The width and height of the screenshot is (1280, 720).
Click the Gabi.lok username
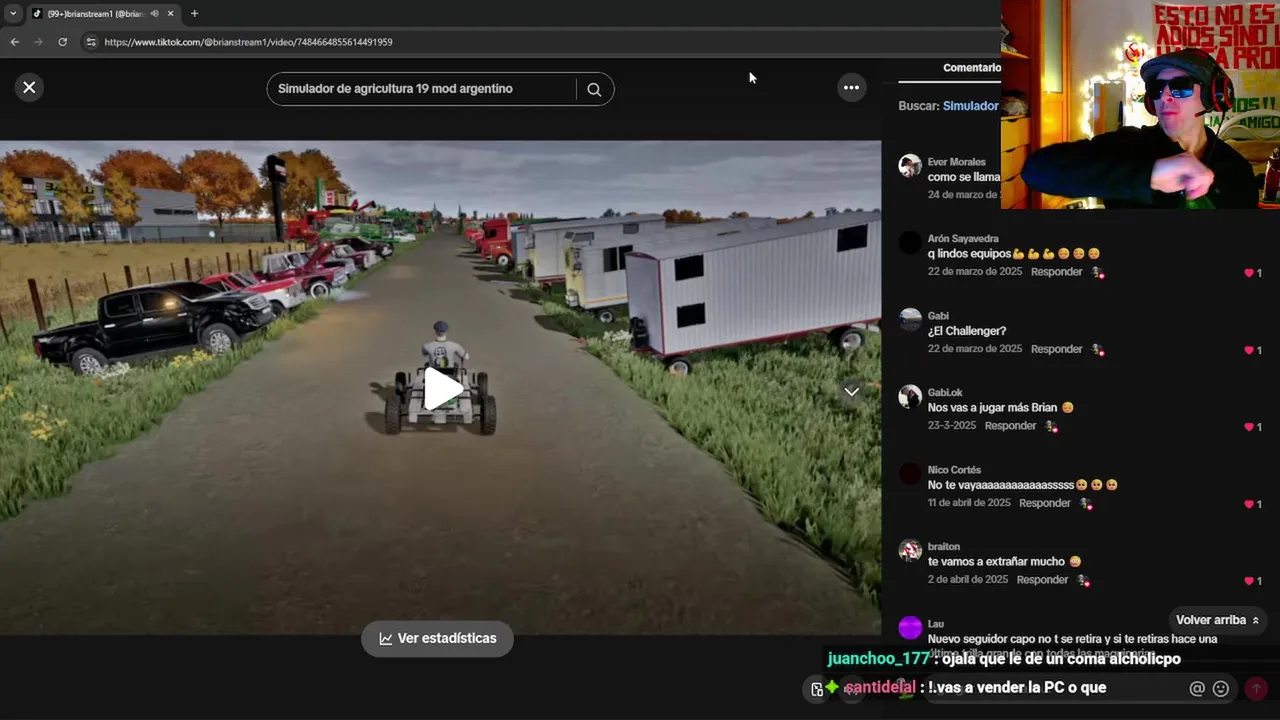point(945,393)
